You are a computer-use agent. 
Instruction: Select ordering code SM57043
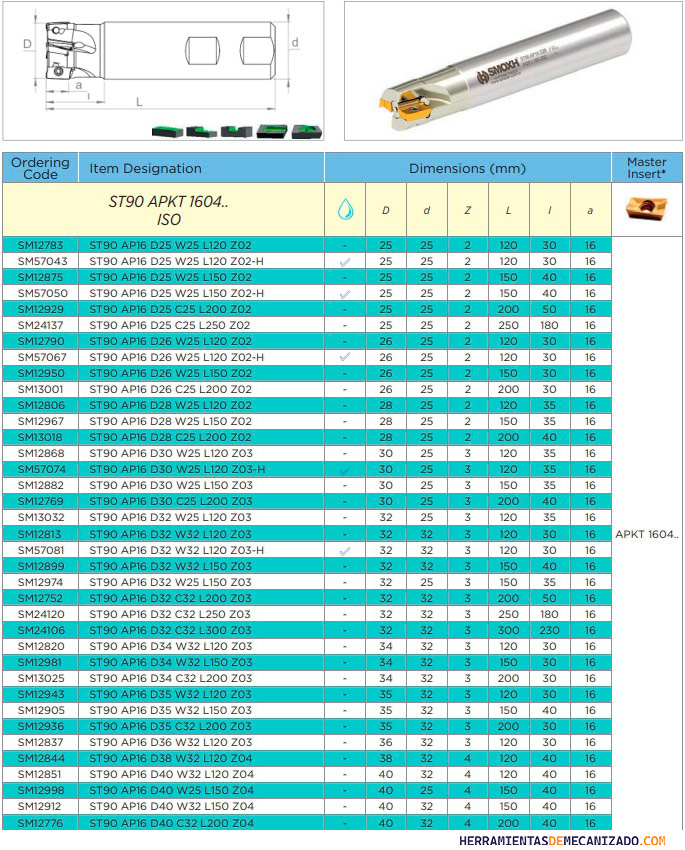[x=42, y=261]
